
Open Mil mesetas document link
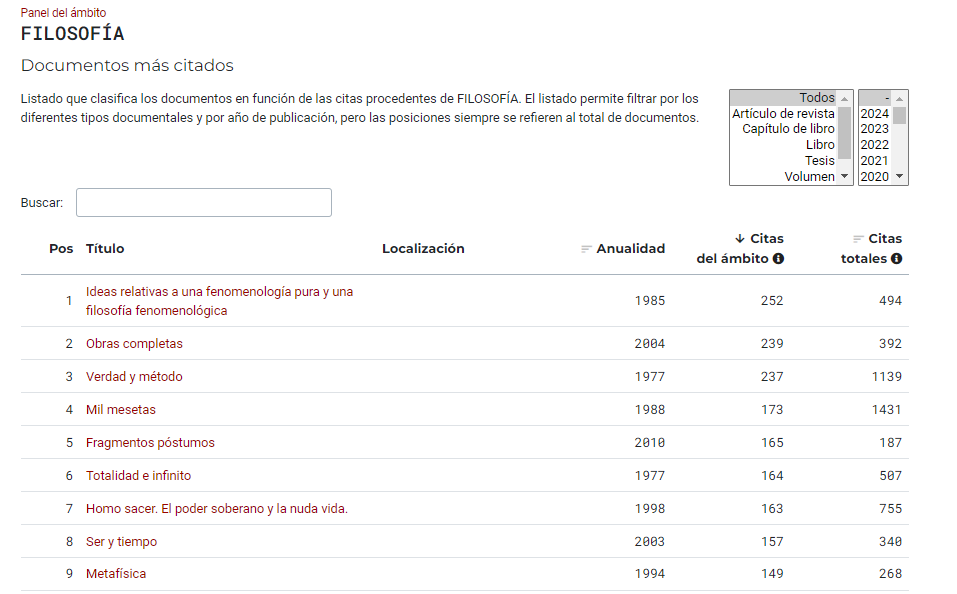tap(121, 410)
